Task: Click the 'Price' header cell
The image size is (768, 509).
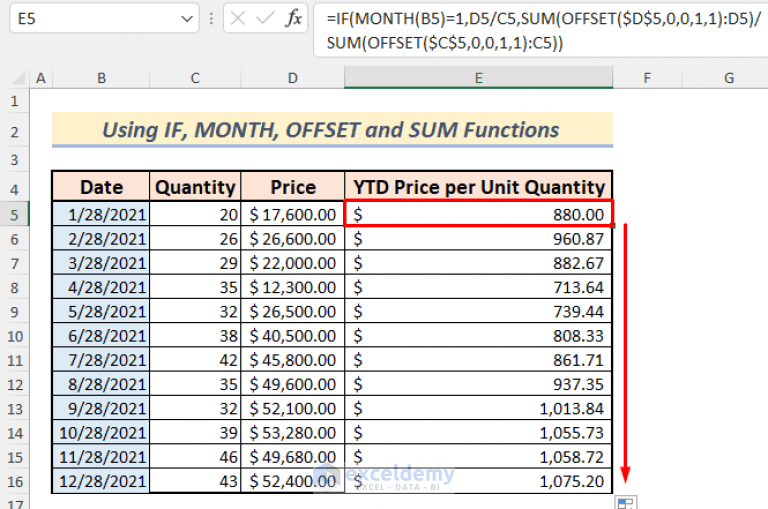Action: click(292, 187)
